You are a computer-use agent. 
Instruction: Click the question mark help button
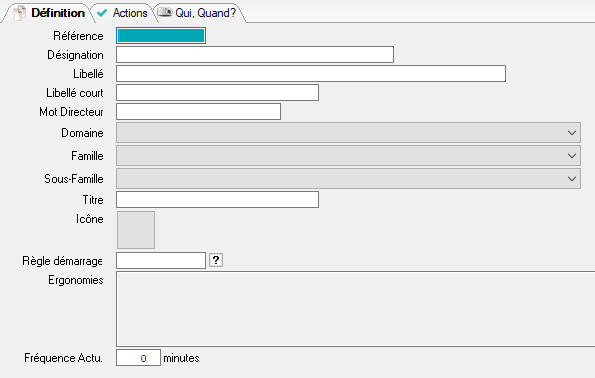[216, 260]
